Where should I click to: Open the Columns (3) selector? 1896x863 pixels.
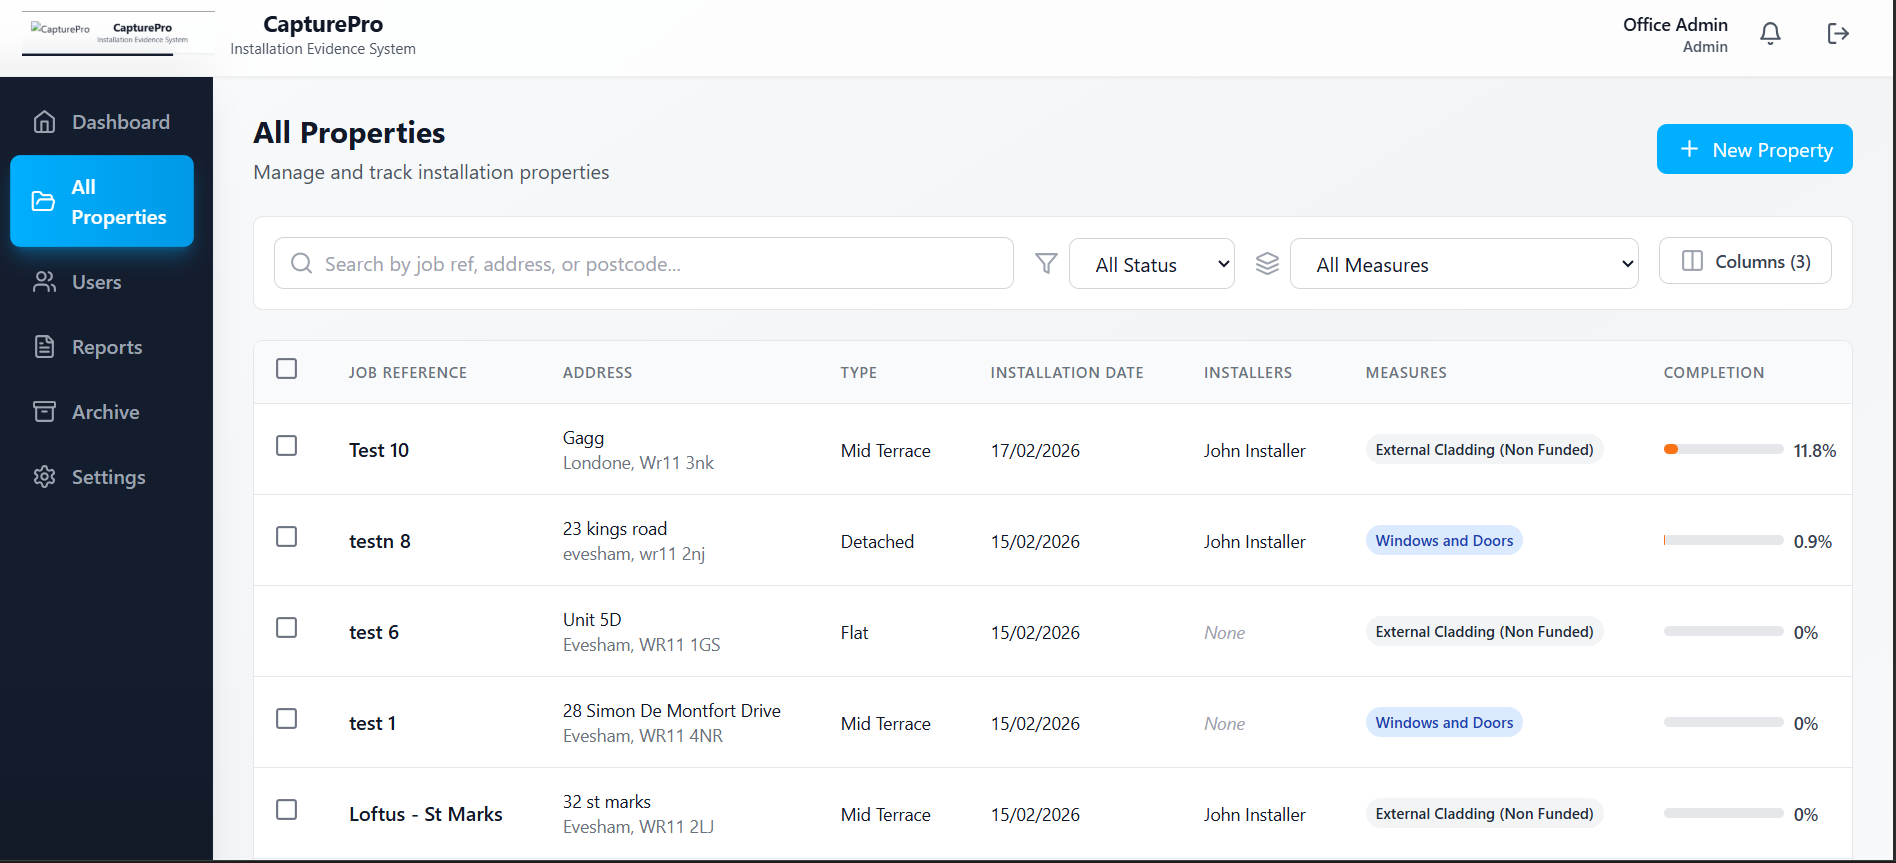tap(1744, 261)
